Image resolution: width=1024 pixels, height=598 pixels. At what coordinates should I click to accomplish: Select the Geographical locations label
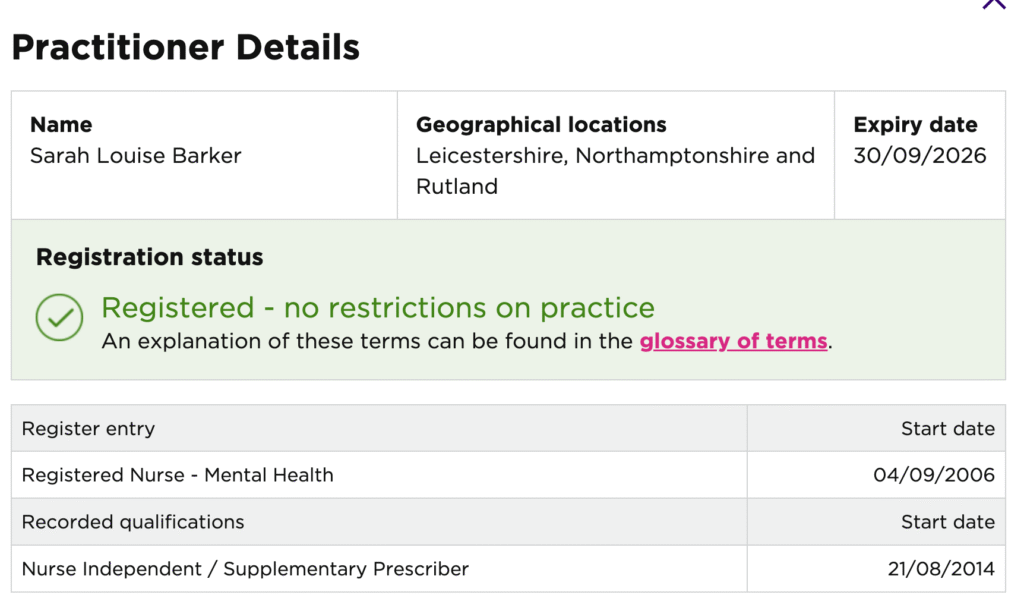pos(541,124)
